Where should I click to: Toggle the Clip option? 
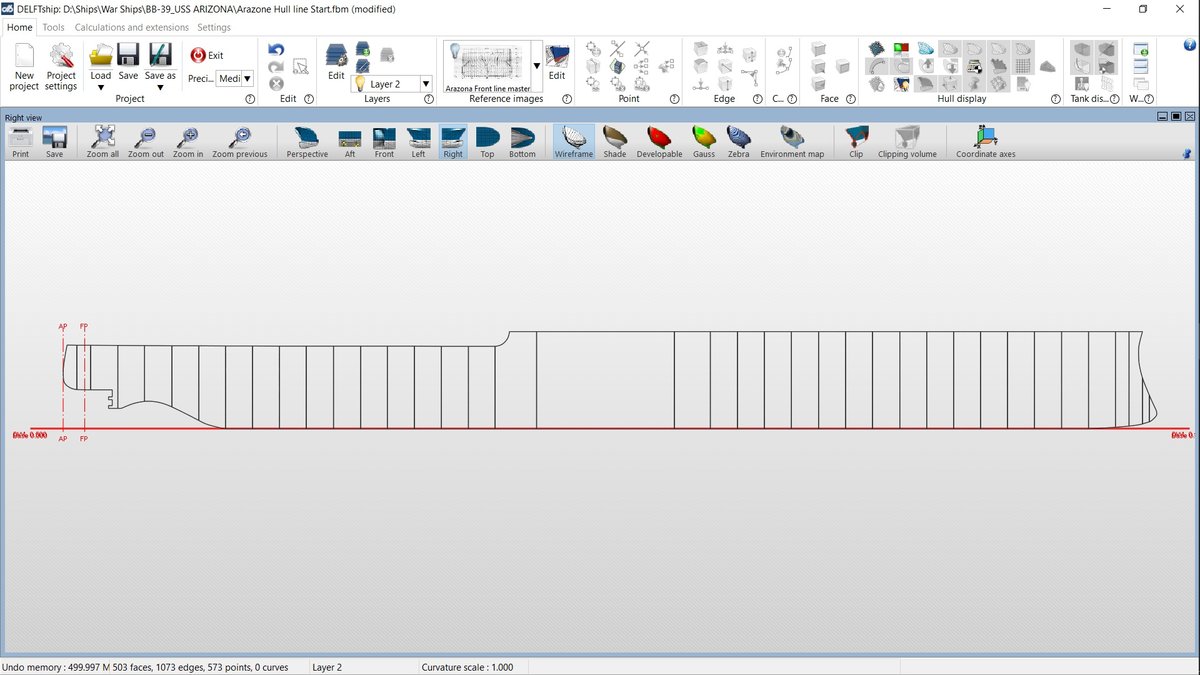[856, 141]
